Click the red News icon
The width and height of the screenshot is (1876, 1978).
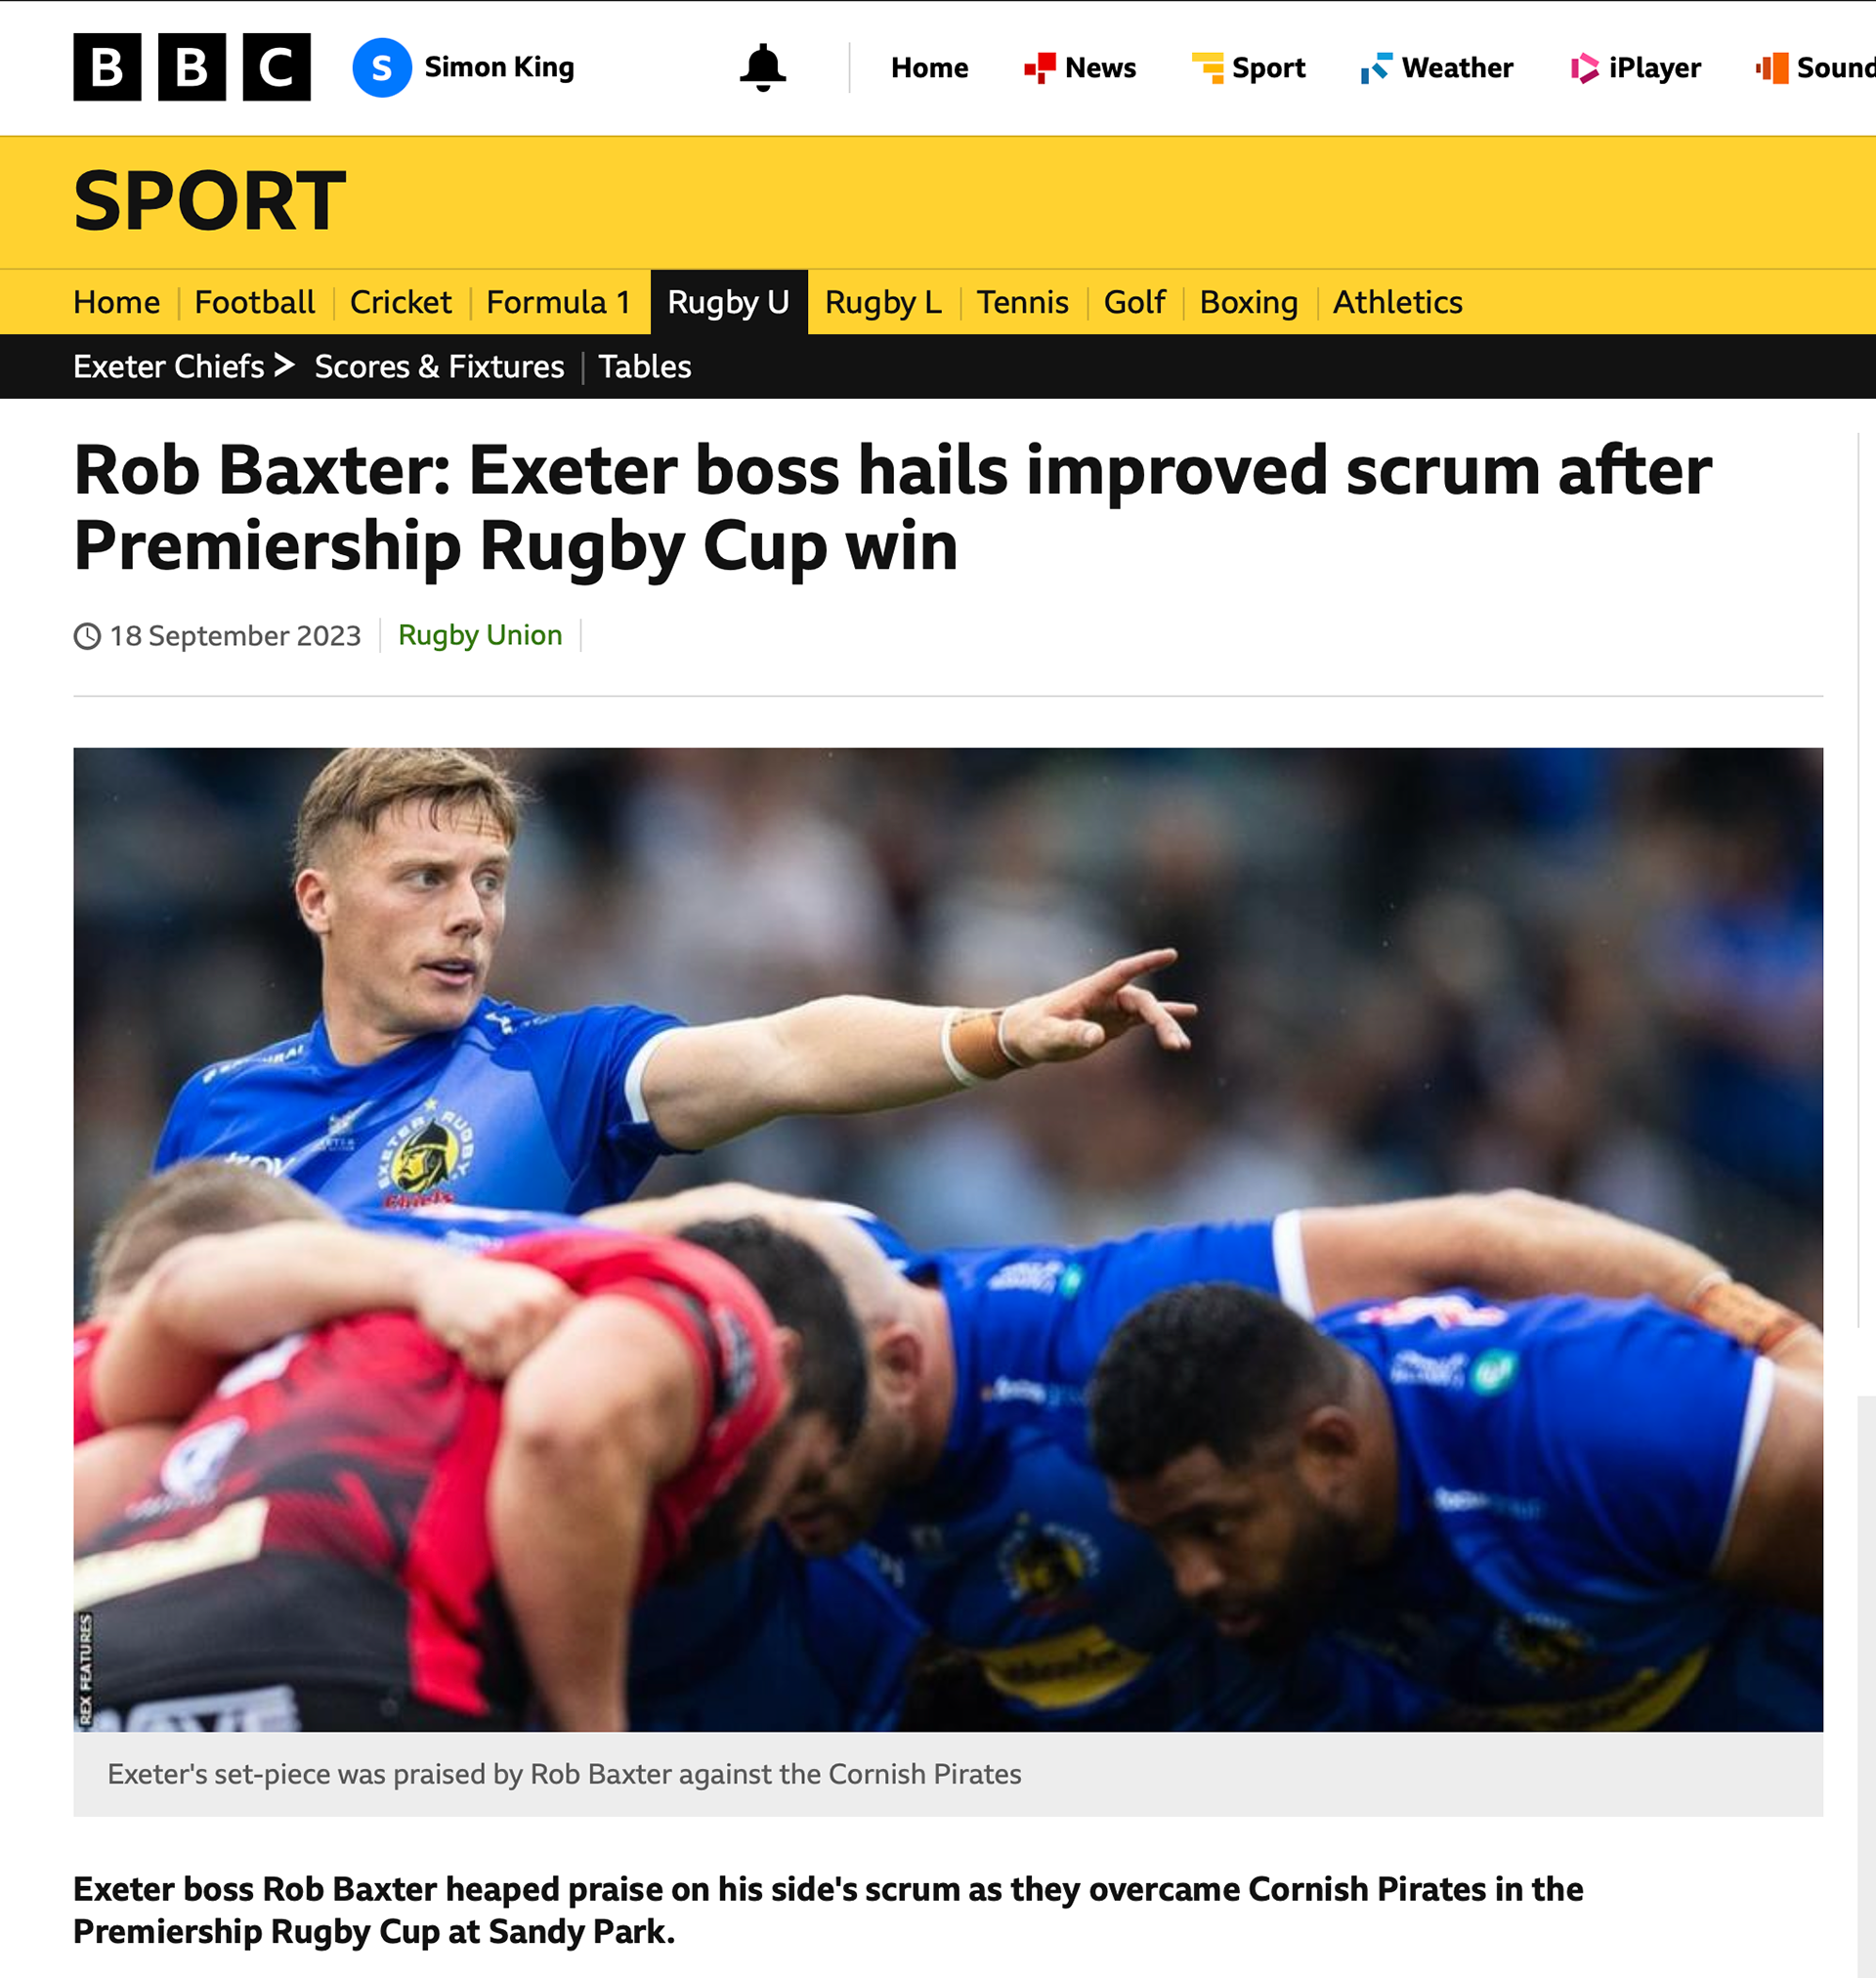click(1039, 68)
